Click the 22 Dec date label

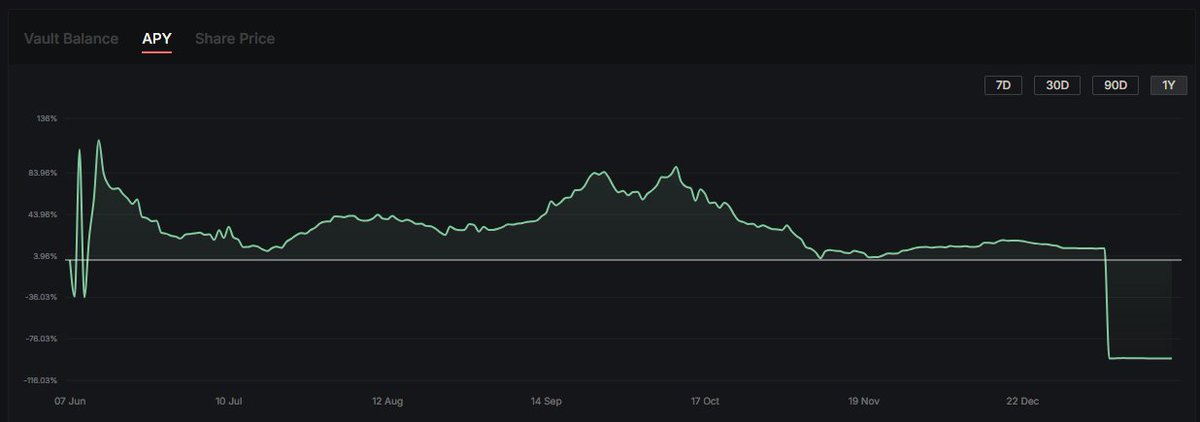(x=1023, y=401)
